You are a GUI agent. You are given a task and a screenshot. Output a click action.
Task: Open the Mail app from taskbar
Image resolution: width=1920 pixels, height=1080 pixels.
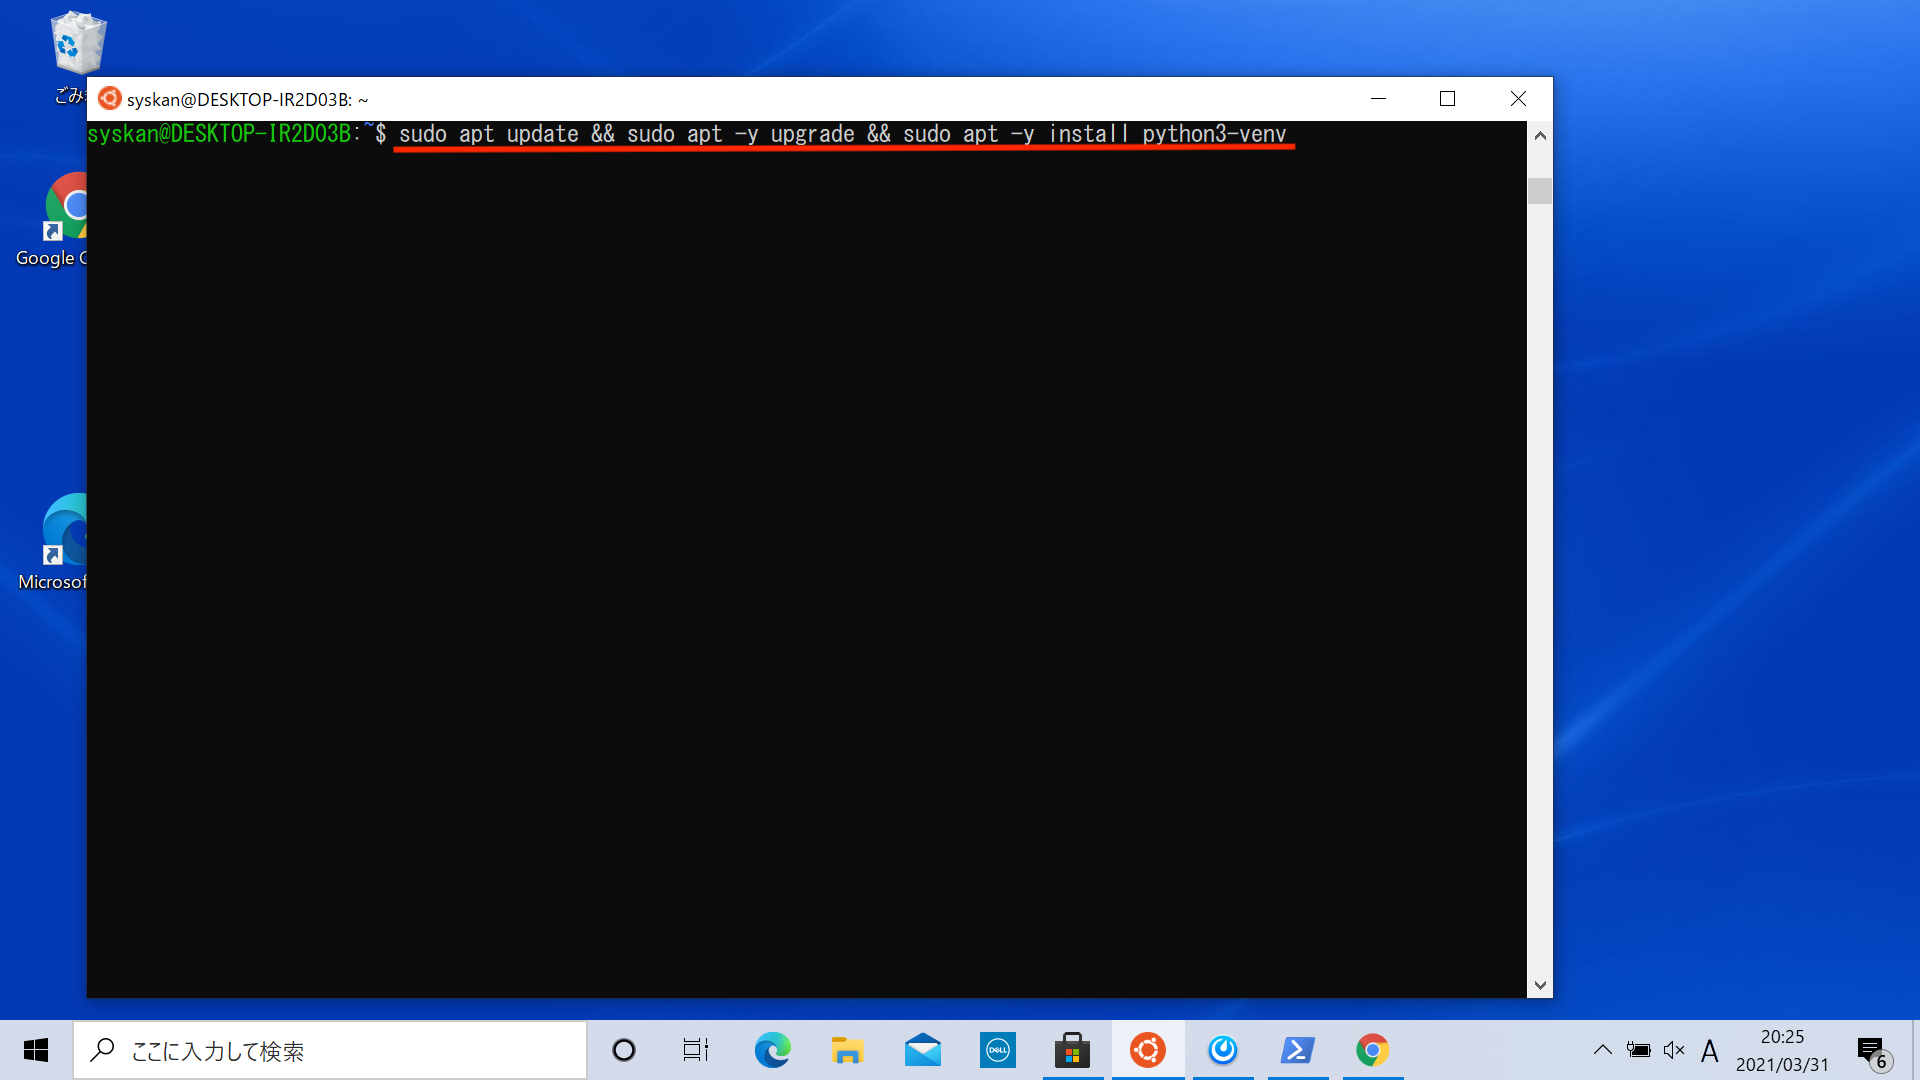tap(922, 1050)
